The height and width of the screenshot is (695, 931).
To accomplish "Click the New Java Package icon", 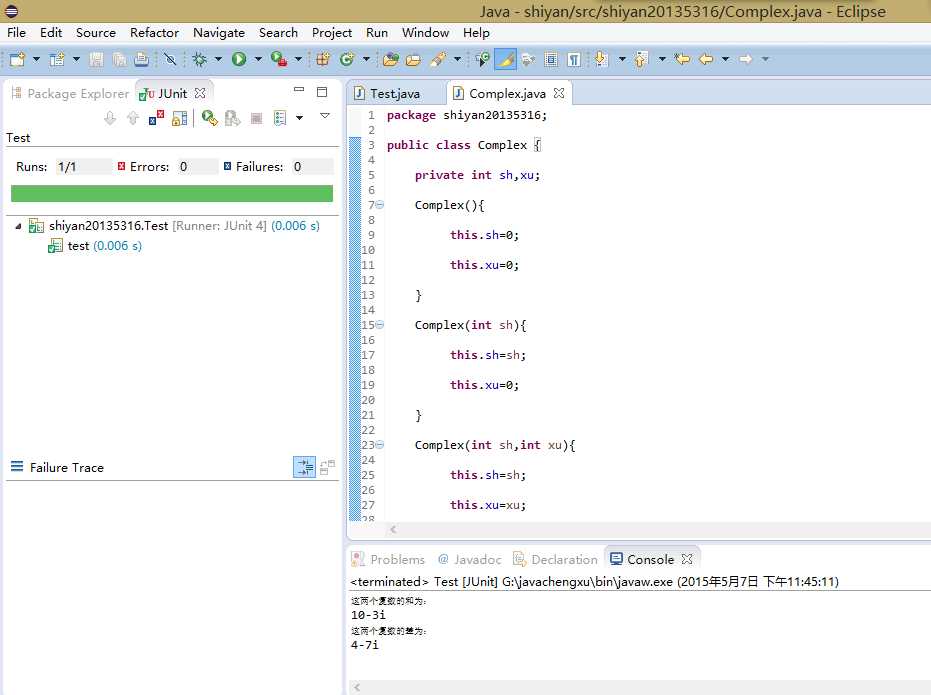I will [x=323, y=60].
